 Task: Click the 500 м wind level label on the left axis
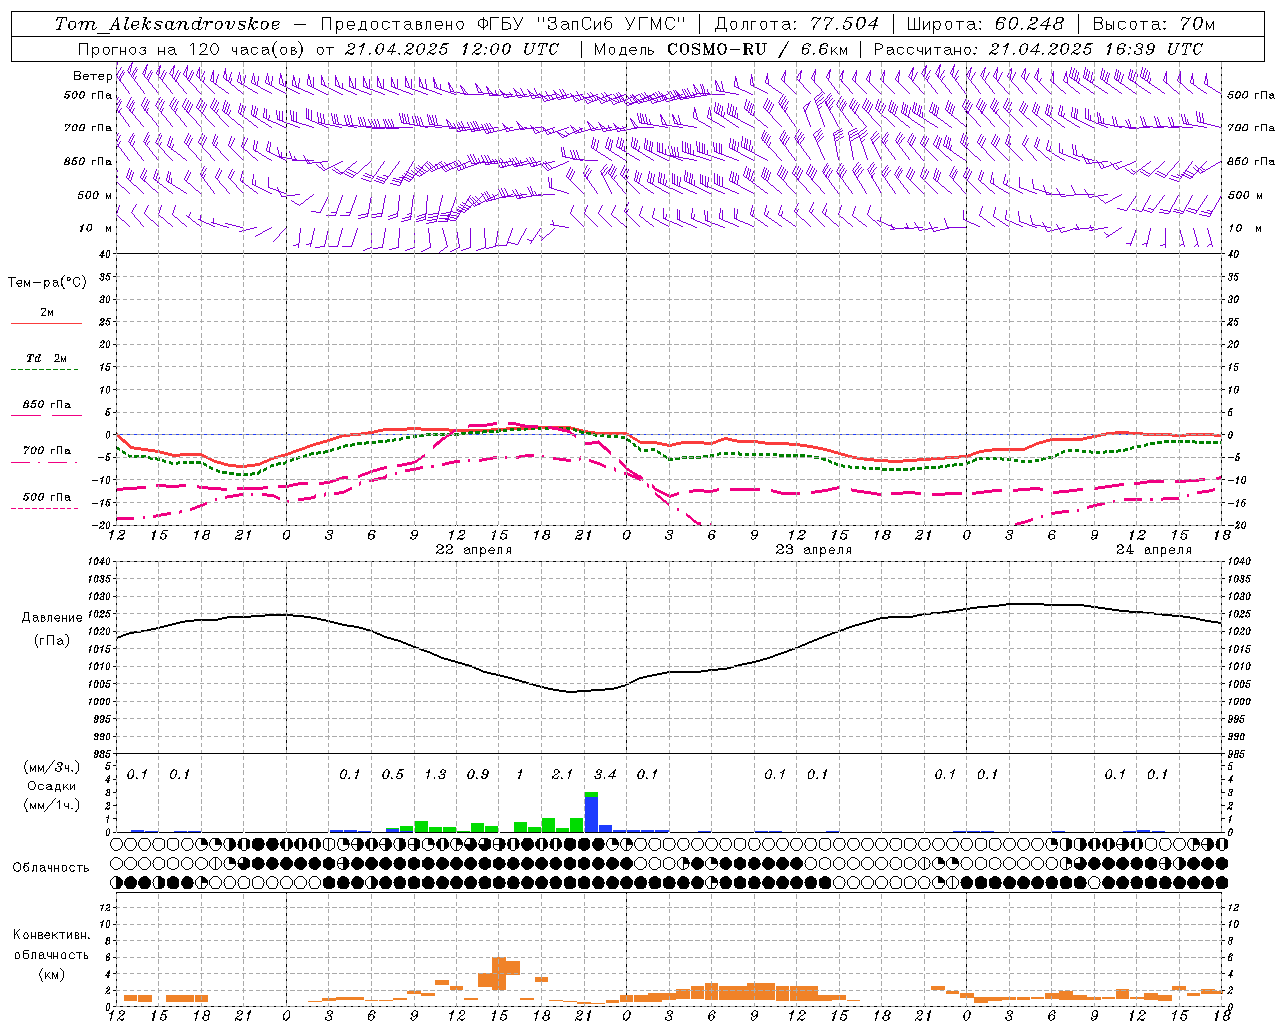click(95, 195)
